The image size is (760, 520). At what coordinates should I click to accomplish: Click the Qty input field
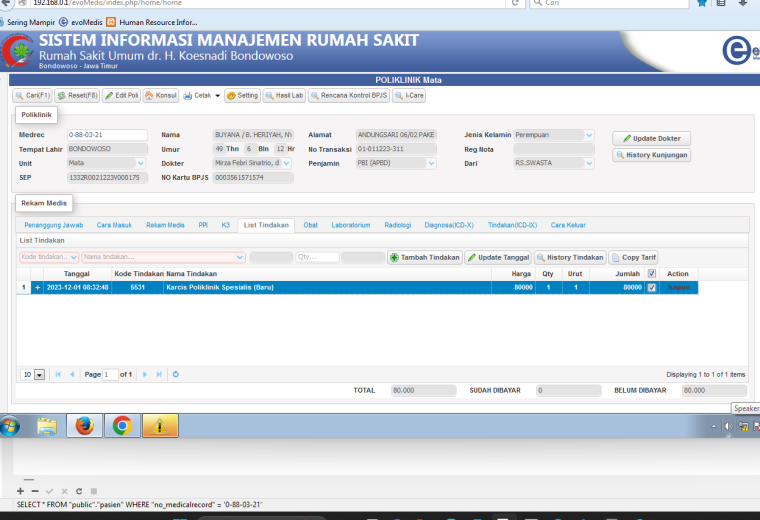(317, 257)
